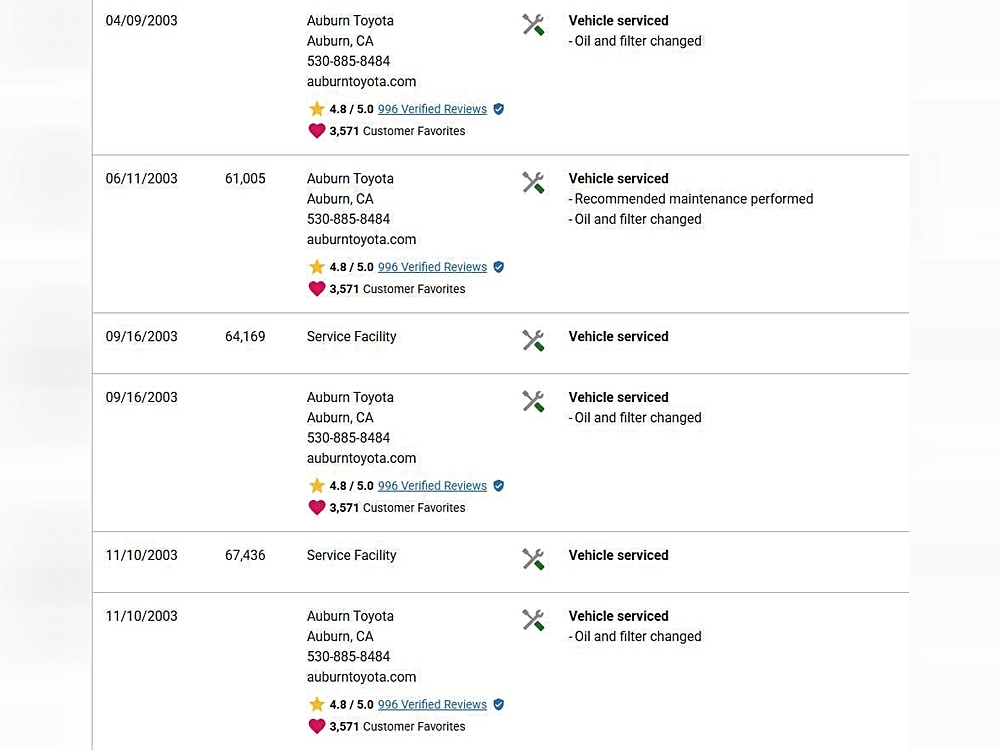Click the gold star rating icon in the 04/09/2003 entry
This screenshot has width=1000, height=750.
point(317,109)
